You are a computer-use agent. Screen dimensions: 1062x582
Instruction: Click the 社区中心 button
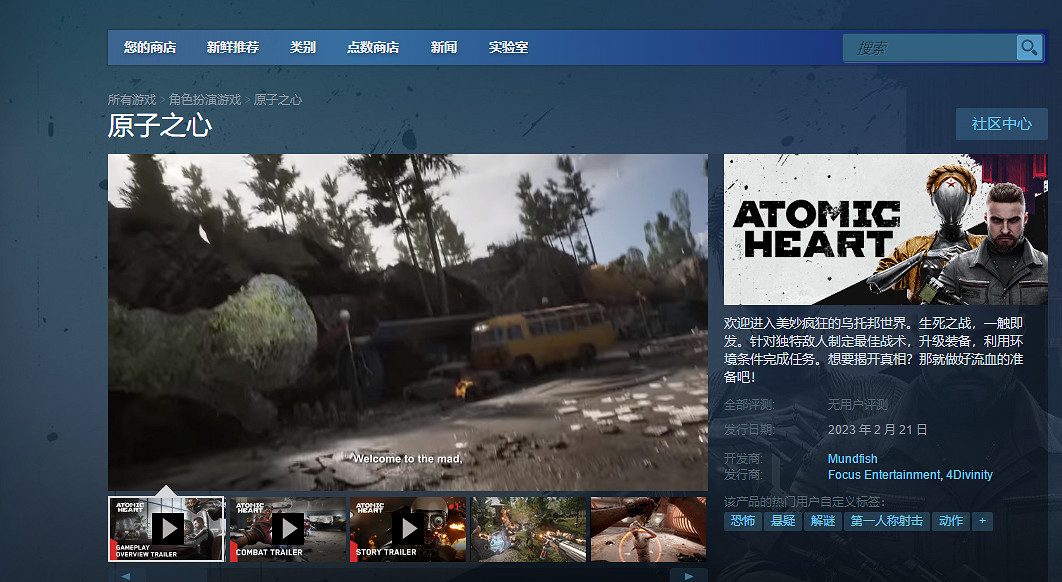(x=1001, y=124)
